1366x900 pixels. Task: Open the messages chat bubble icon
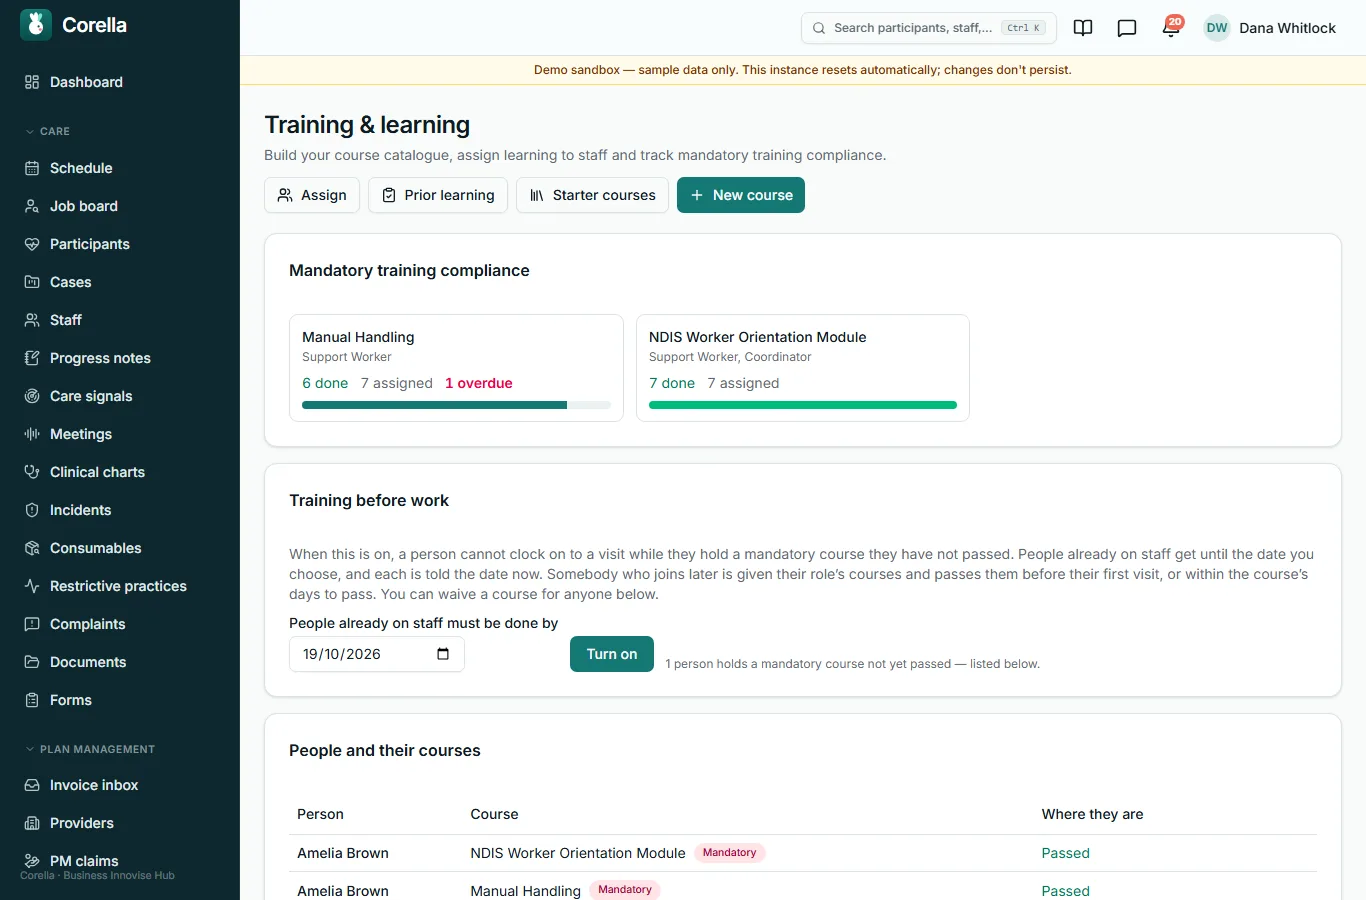tap(1127, 28)
